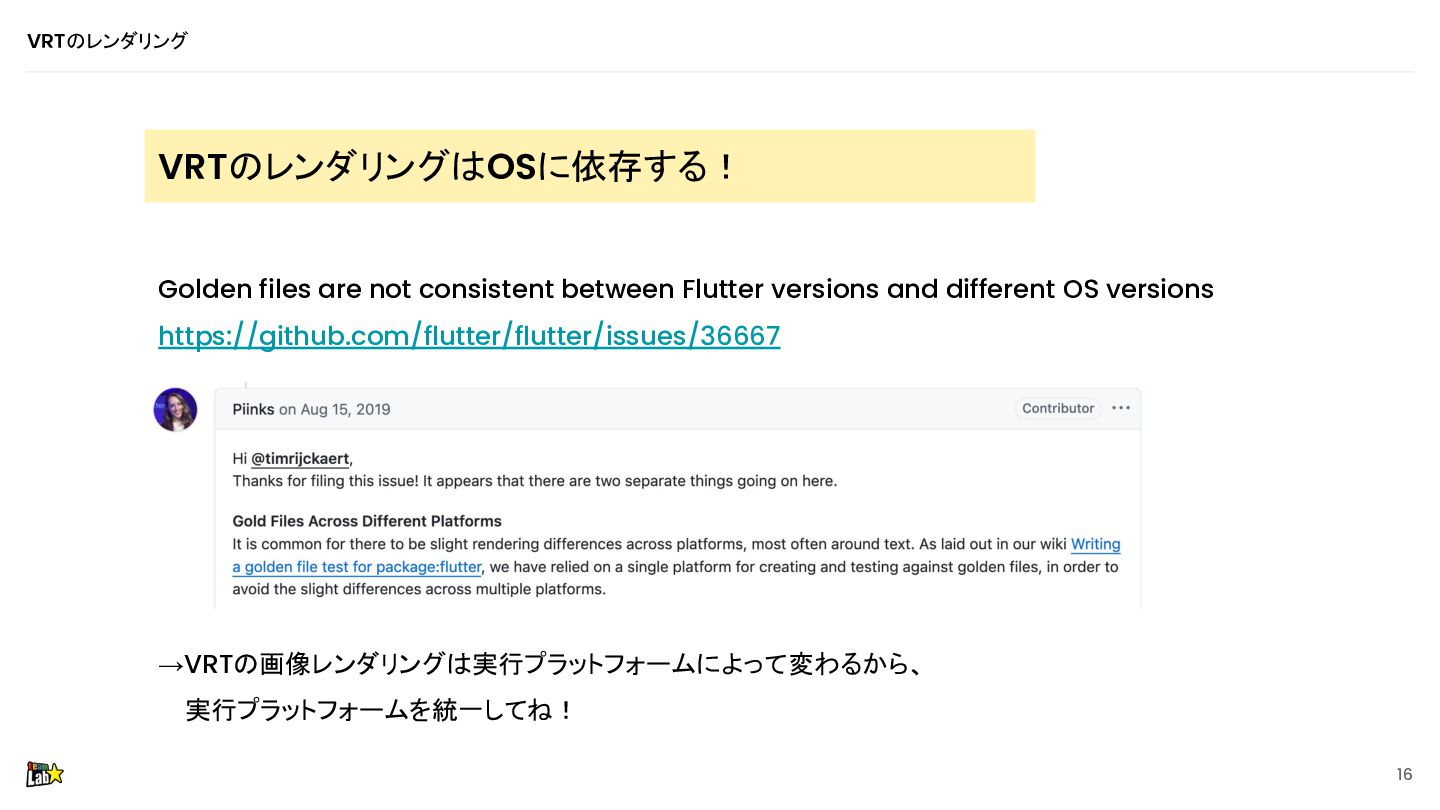
Task: Open the Writing a golden file test wiki link
Action: click(676, 556)
